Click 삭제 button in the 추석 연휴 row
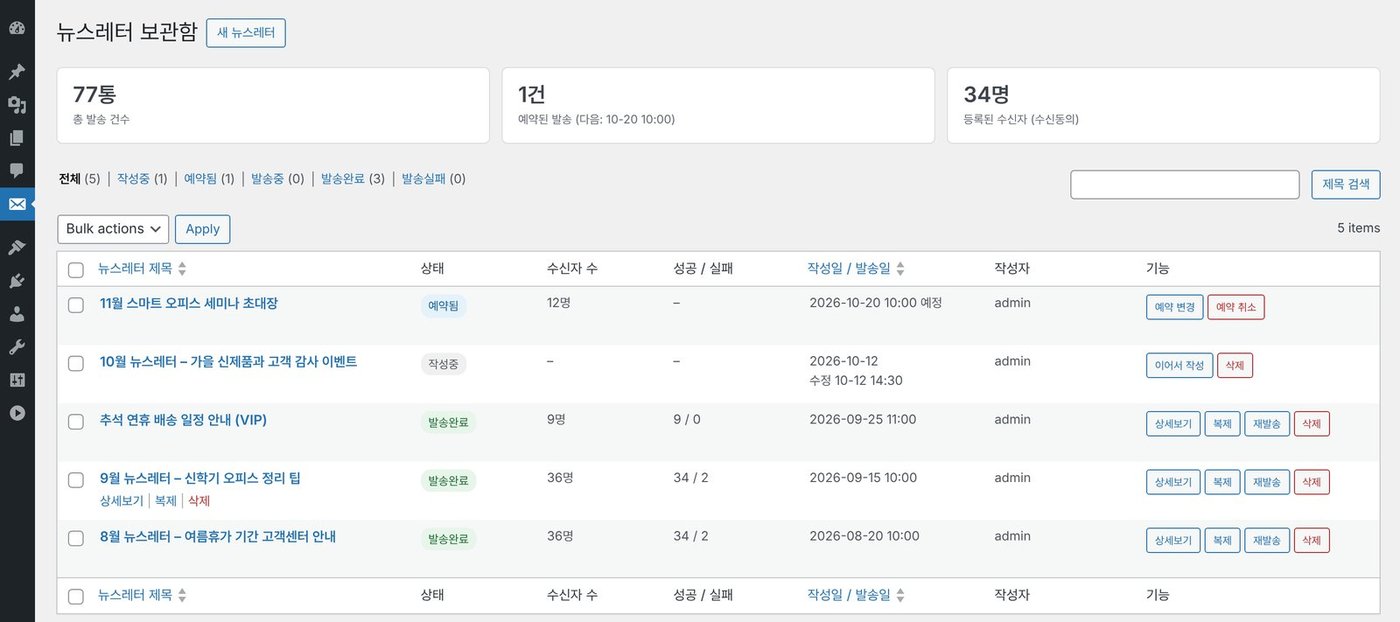 (1312, 424)
